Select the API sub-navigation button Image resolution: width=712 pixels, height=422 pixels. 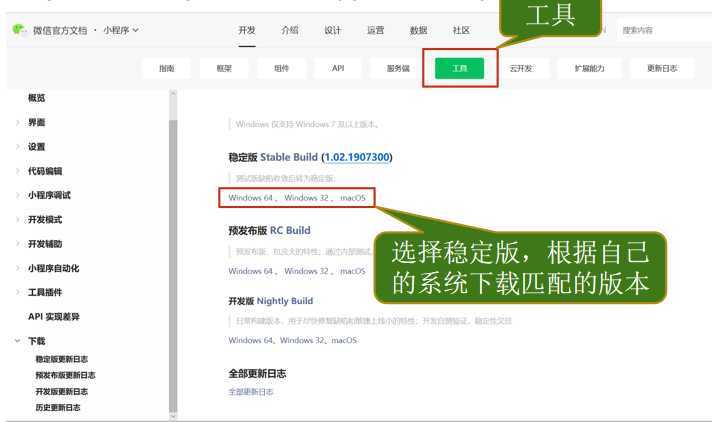[338, 68]
